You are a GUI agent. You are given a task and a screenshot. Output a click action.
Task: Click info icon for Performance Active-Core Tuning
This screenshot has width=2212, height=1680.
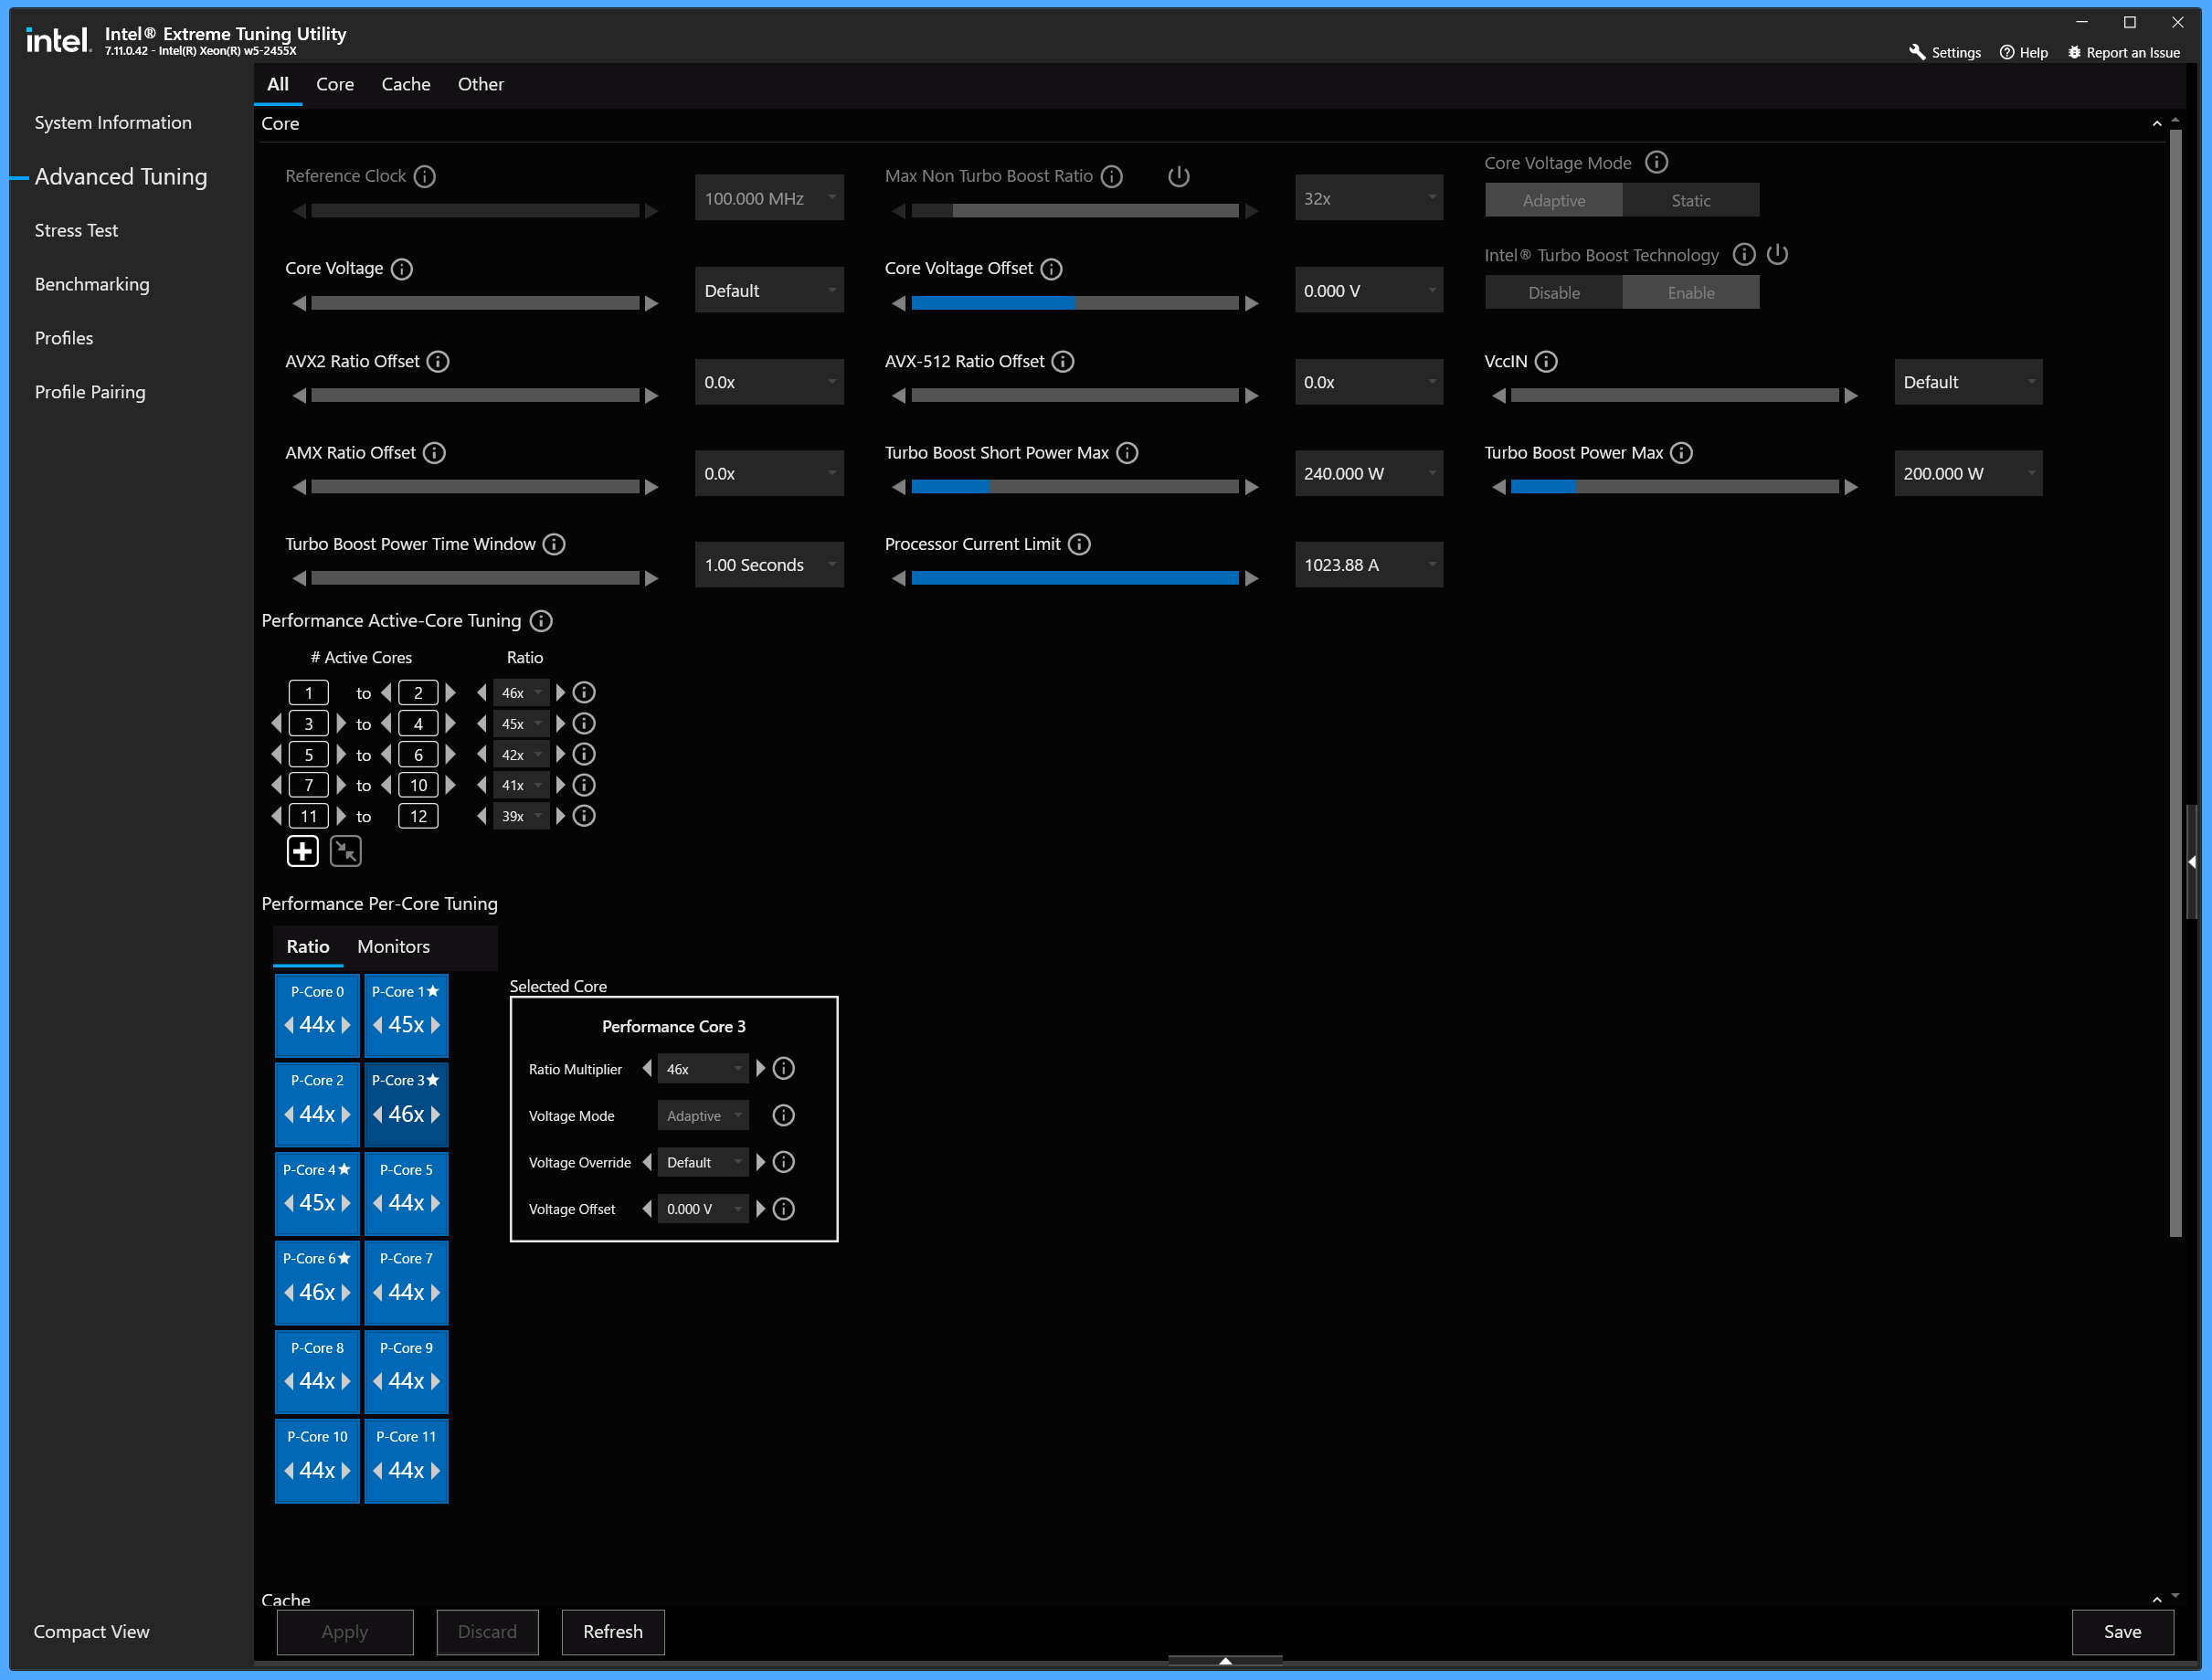point(541,621)
